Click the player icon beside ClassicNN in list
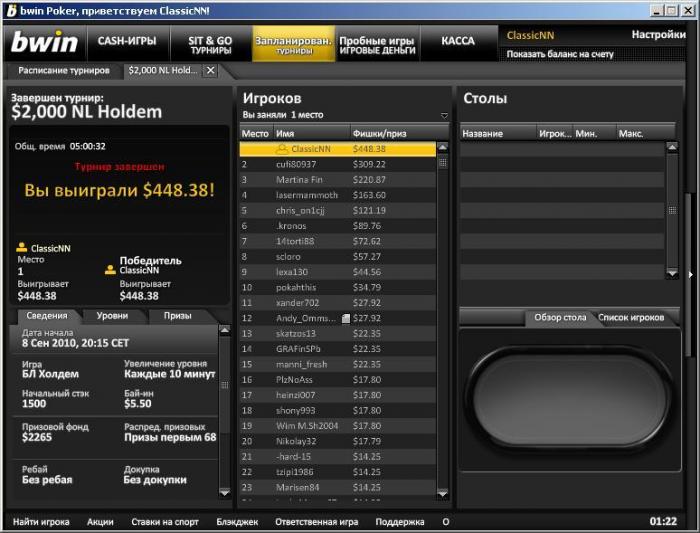Image resolution: width=700 pixels, height=533 pixels. click(x=282, y=149)
